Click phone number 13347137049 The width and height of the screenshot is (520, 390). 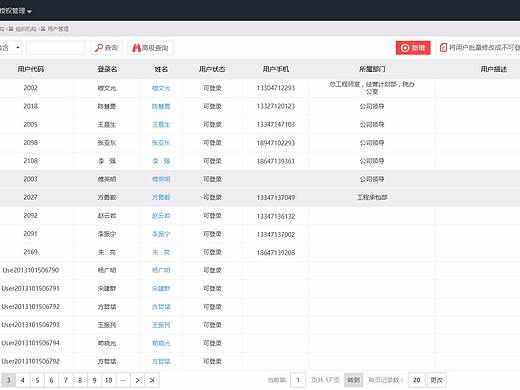click(x=276, y=197)
